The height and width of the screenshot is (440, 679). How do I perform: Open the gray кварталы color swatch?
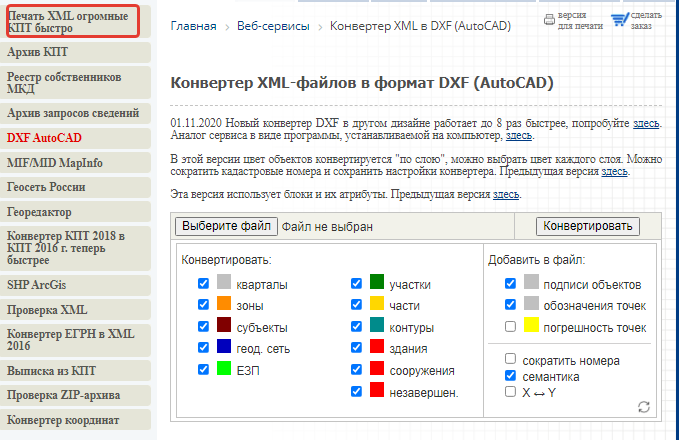[x=224, y=281]
